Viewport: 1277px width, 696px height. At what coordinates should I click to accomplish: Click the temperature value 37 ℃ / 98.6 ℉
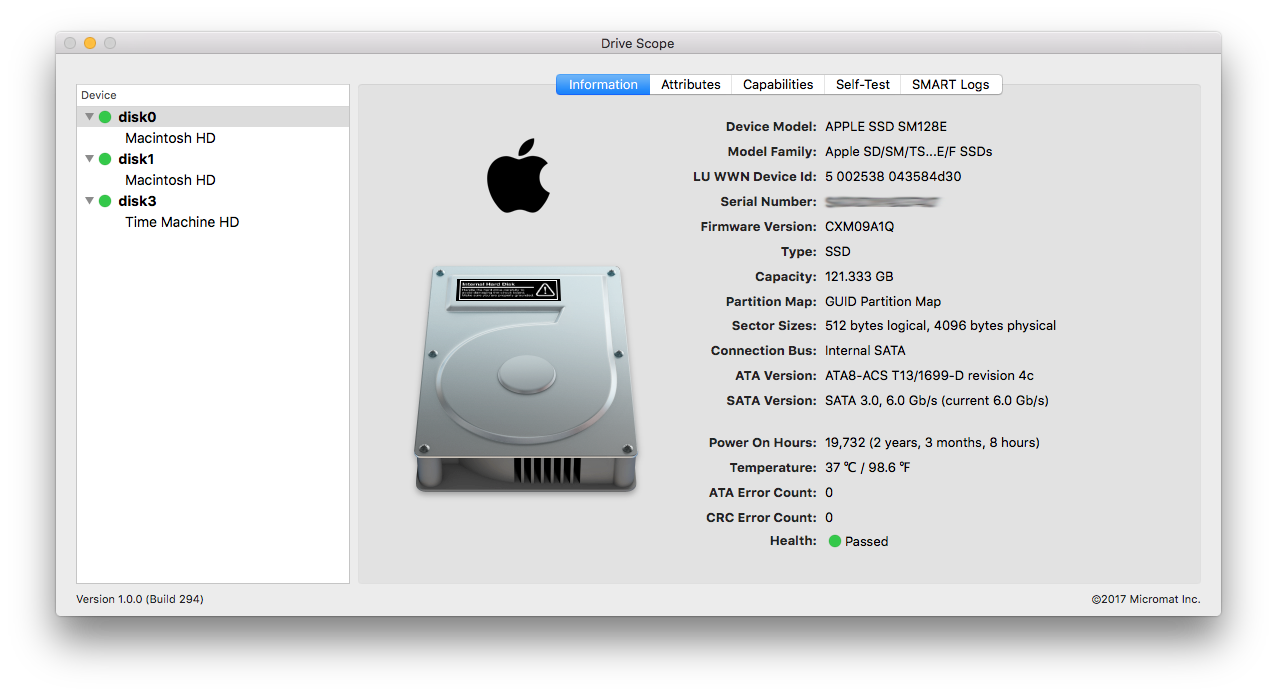(x=867, y=468)
